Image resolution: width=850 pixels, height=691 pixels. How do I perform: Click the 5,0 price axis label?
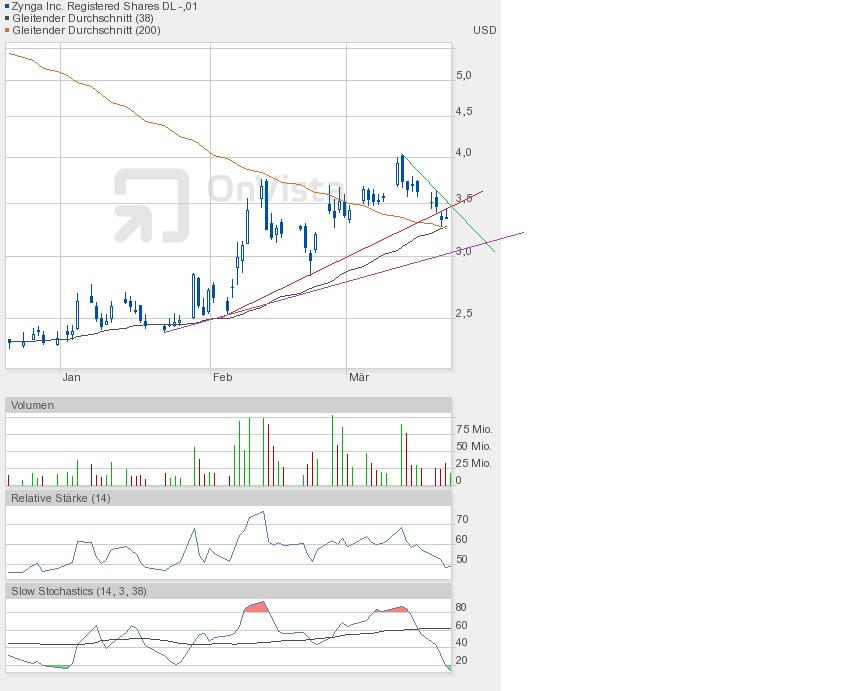(463, 75)
